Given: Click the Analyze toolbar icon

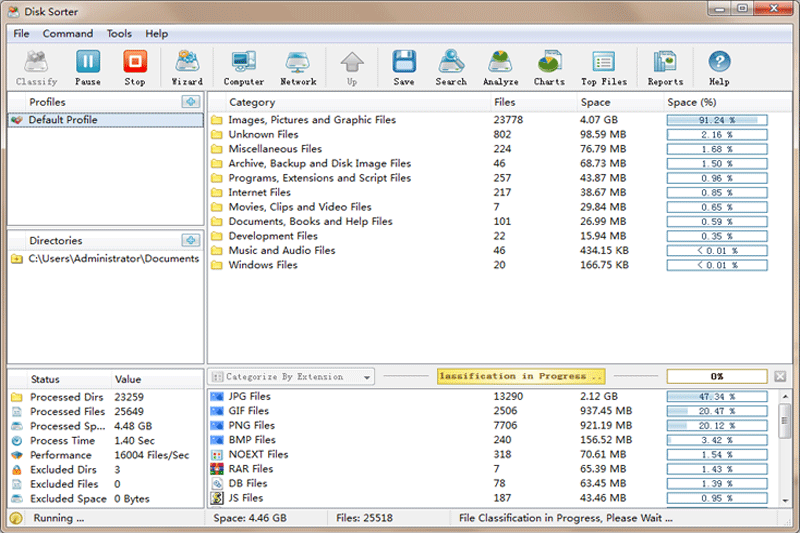Looking at the screenshot, I should click(x=500, y=67).
